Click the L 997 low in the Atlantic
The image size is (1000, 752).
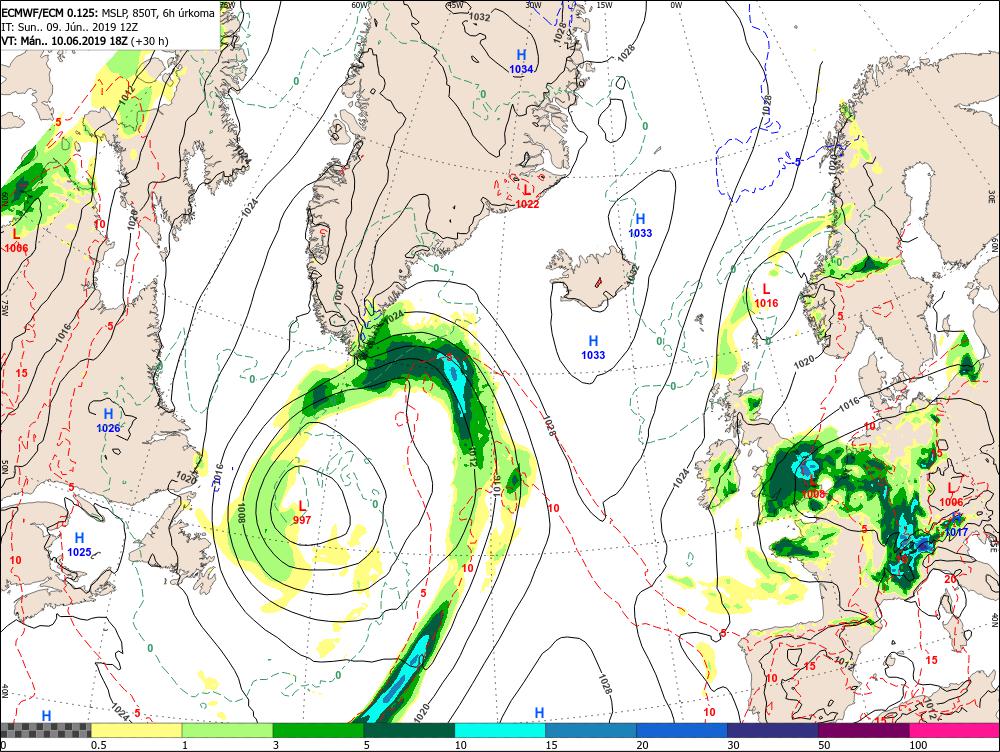[x=302, y=513]
